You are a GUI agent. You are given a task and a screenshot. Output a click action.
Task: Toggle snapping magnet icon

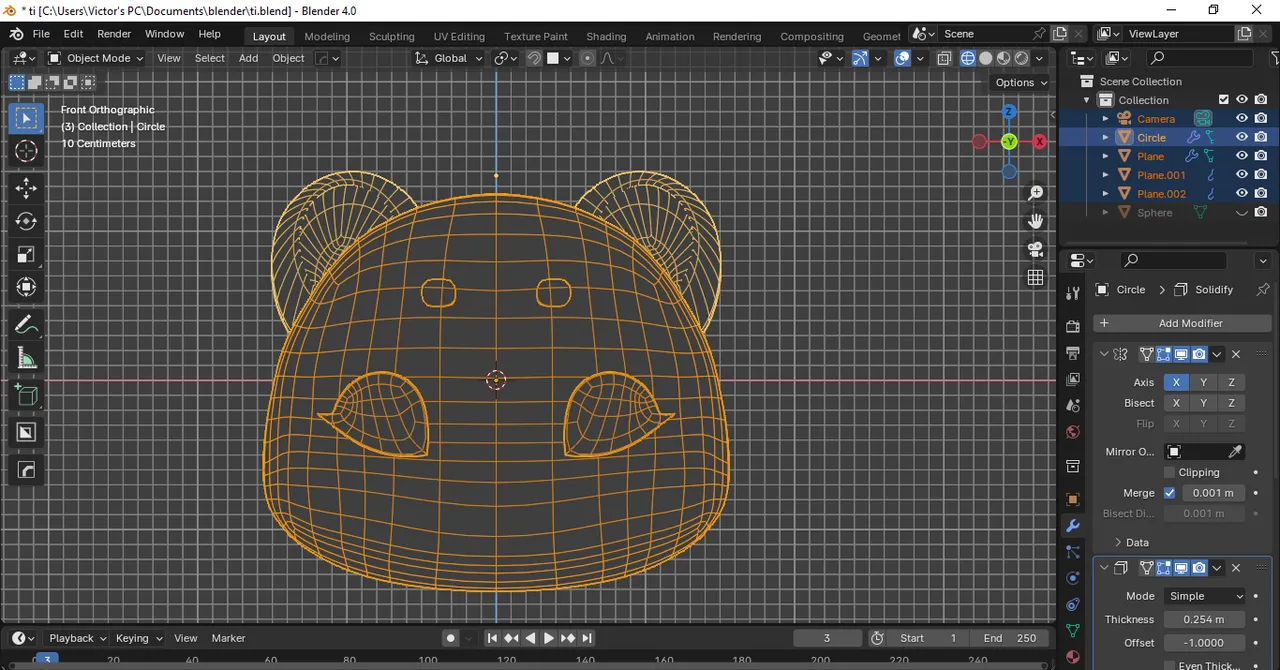click(534, 58)
